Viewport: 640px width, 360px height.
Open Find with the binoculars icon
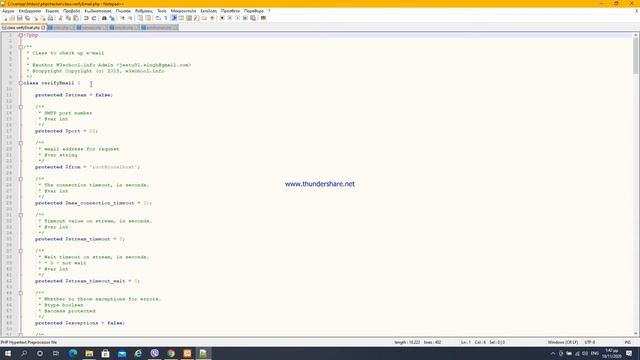[x=104, y=18]
